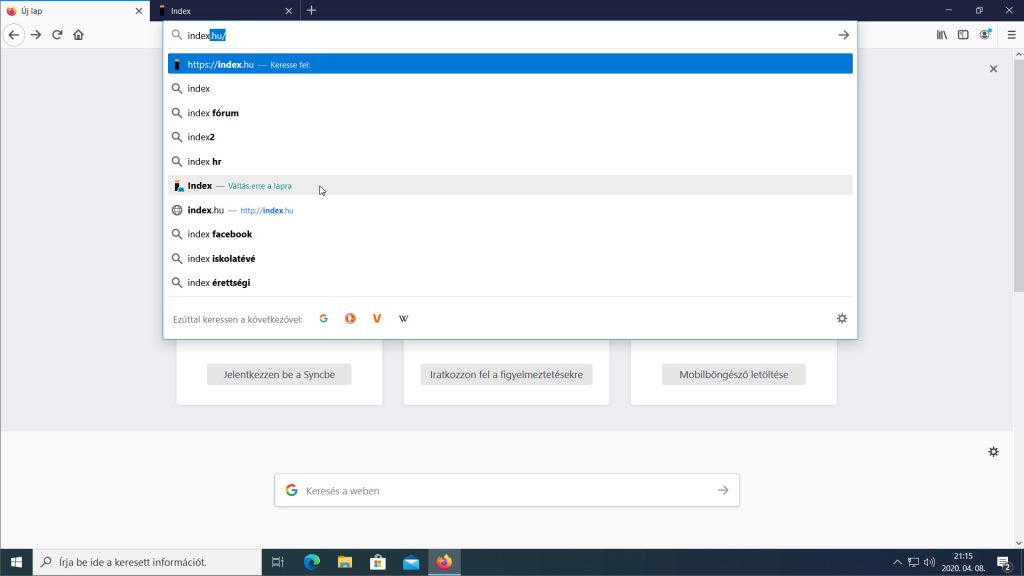Select the https://index.hu suggestion
Viewport: 1024px width, 576px height.
510,64
